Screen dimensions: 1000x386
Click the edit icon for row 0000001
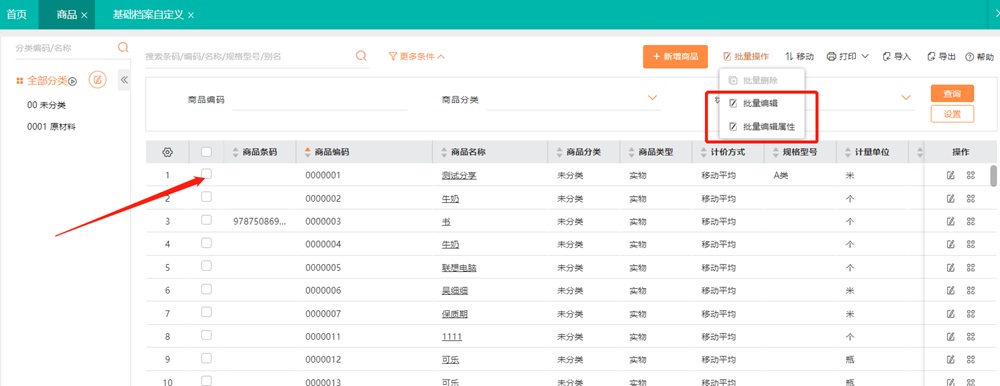pyautogui.click(x=950, y=175)
